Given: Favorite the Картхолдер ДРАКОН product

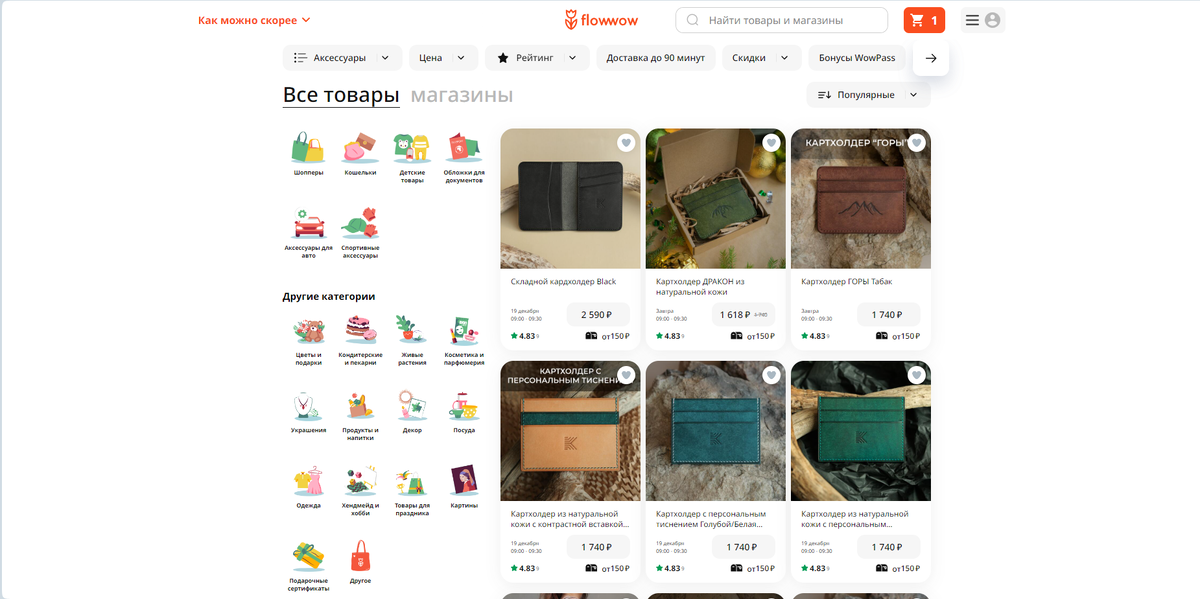Looking at the screenshot, I should pyautogui.click(x=771, y=143).
